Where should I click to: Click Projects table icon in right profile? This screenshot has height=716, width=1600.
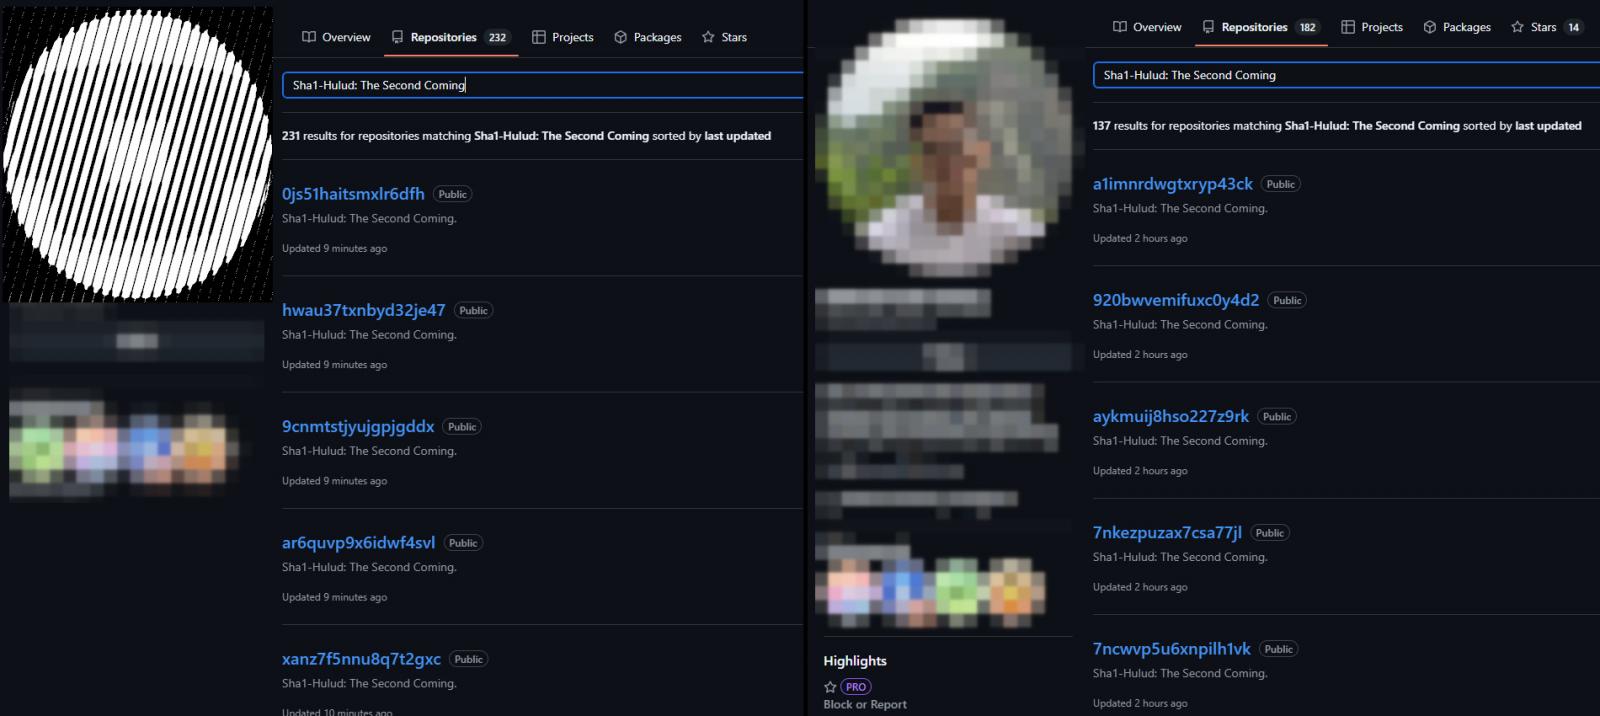1348,27
